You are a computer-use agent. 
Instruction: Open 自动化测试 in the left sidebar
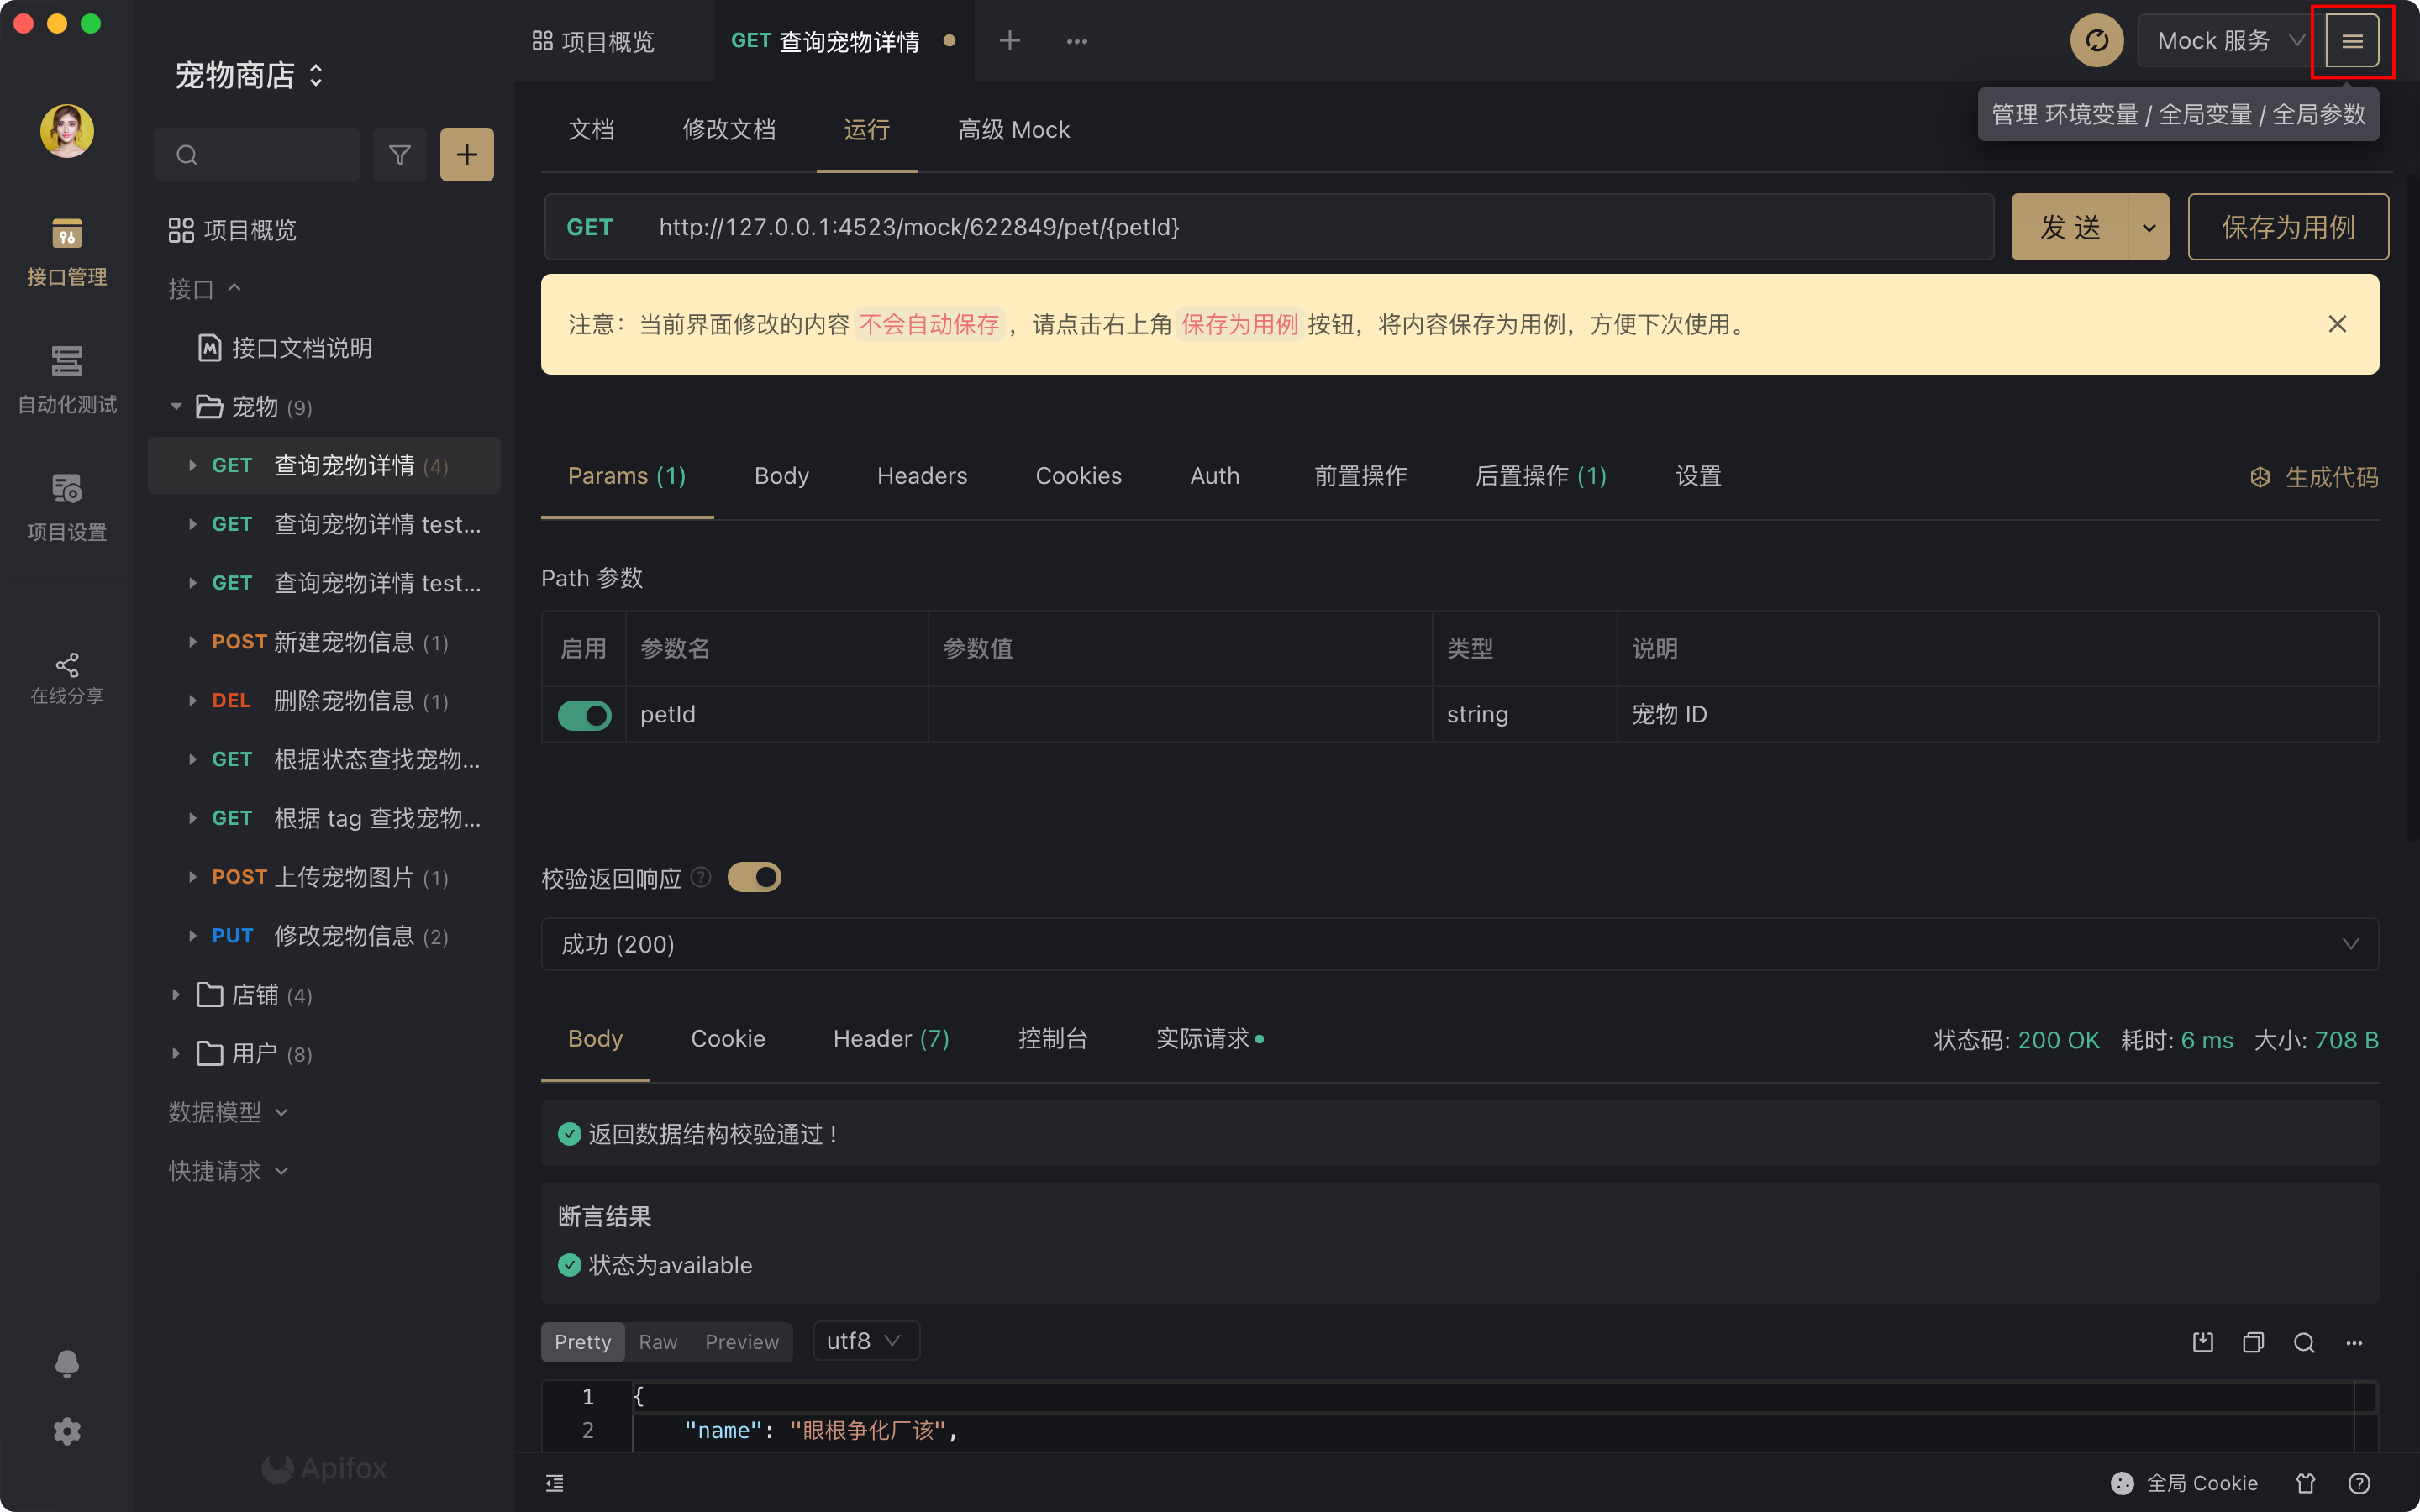67,379
